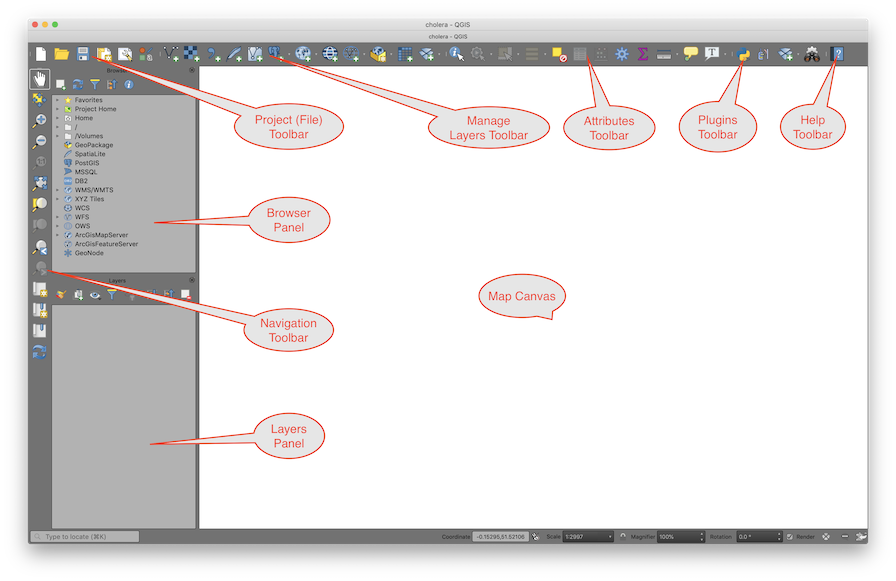896x581 pixels.
Task: Select GeoPackage in the Browser panel
Action: [x=93, y=145]
